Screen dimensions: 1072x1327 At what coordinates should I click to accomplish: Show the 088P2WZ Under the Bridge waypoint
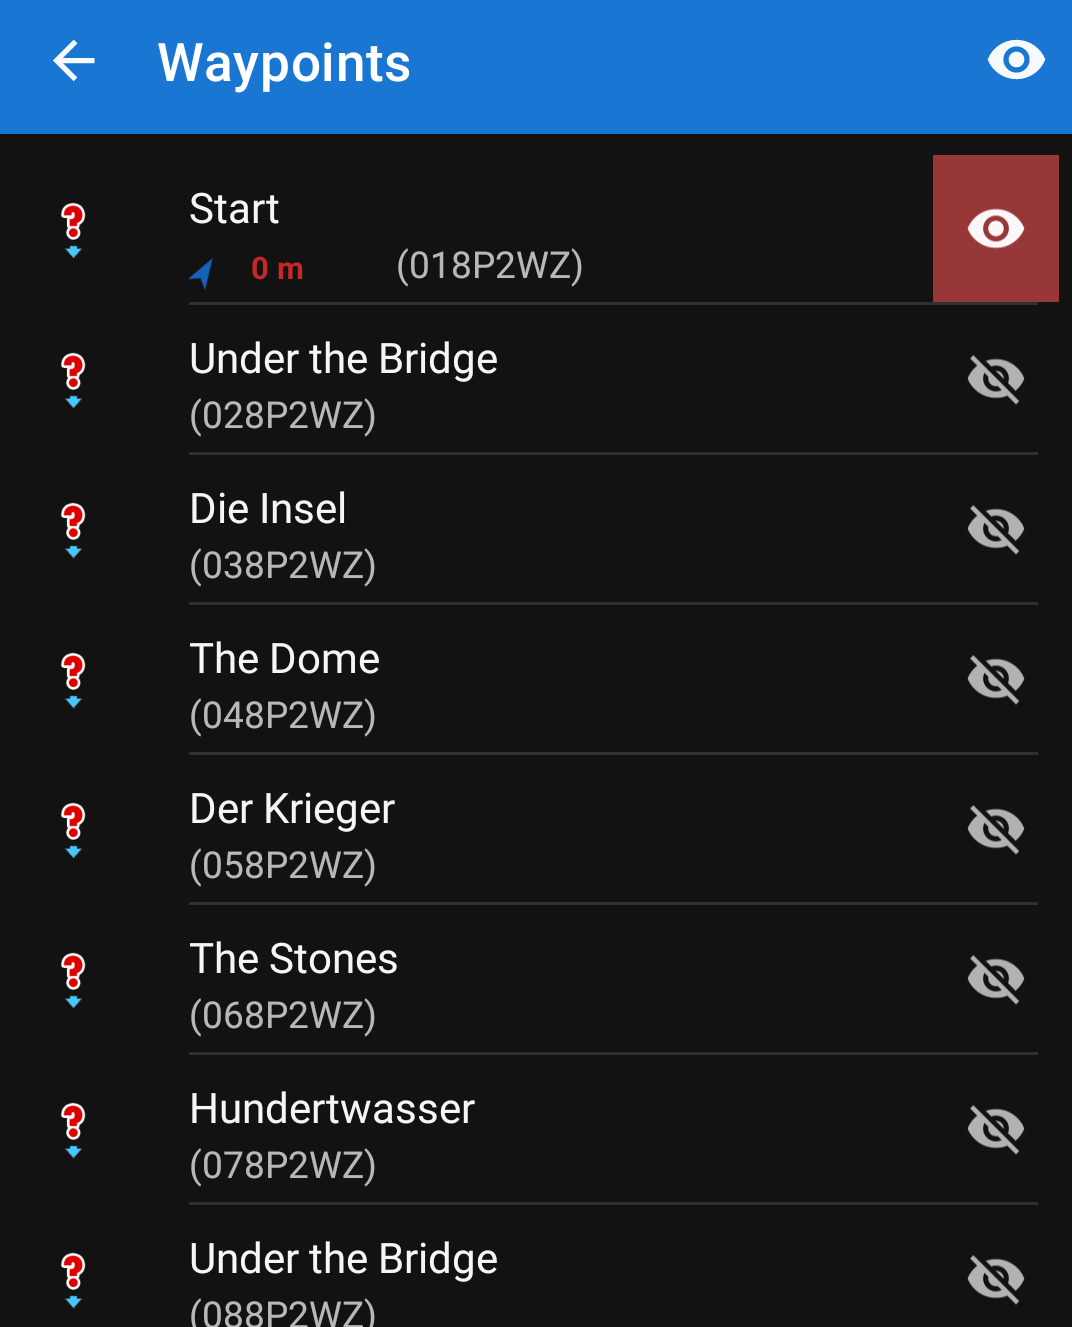click(995, 1279)
